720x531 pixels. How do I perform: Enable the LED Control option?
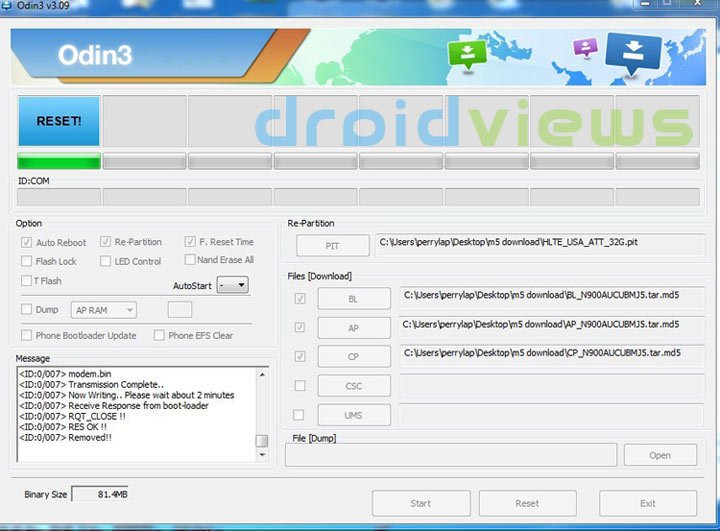point(105,261)
